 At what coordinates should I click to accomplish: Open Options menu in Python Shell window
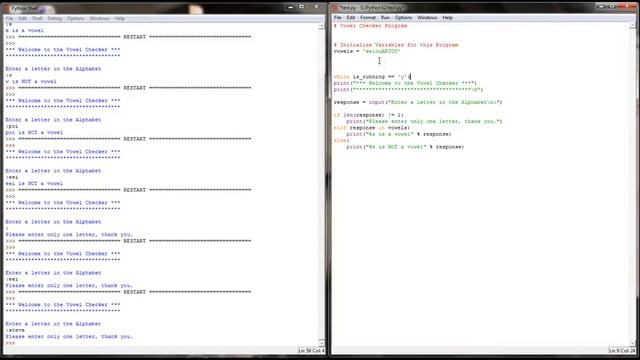76,18
